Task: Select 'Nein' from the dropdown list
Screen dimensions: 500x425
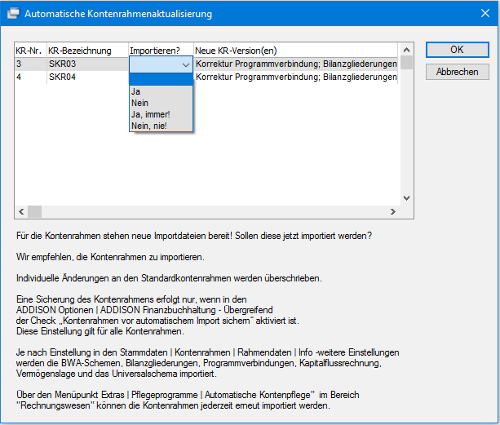Action: (161, 103)
